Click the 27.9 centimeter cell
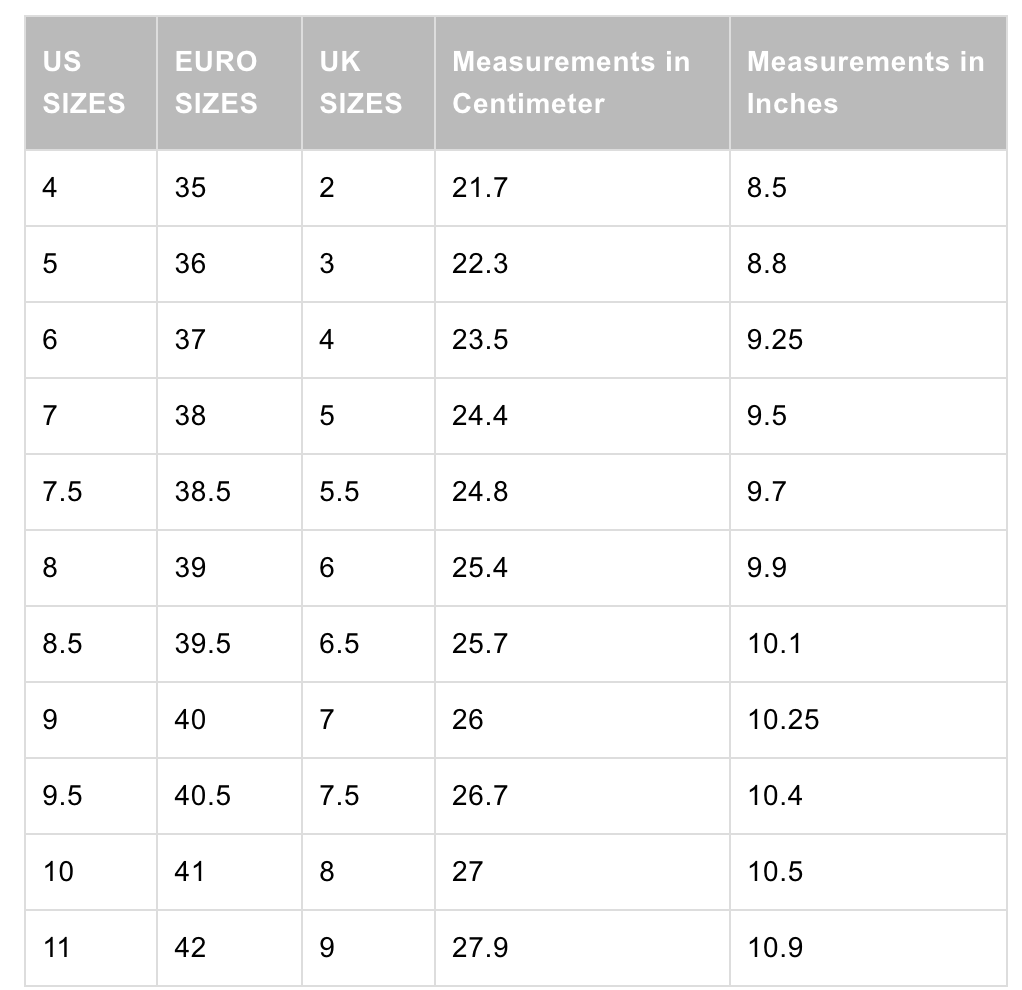This screenshot has height=990, width=1022. [x=480, y=947]
